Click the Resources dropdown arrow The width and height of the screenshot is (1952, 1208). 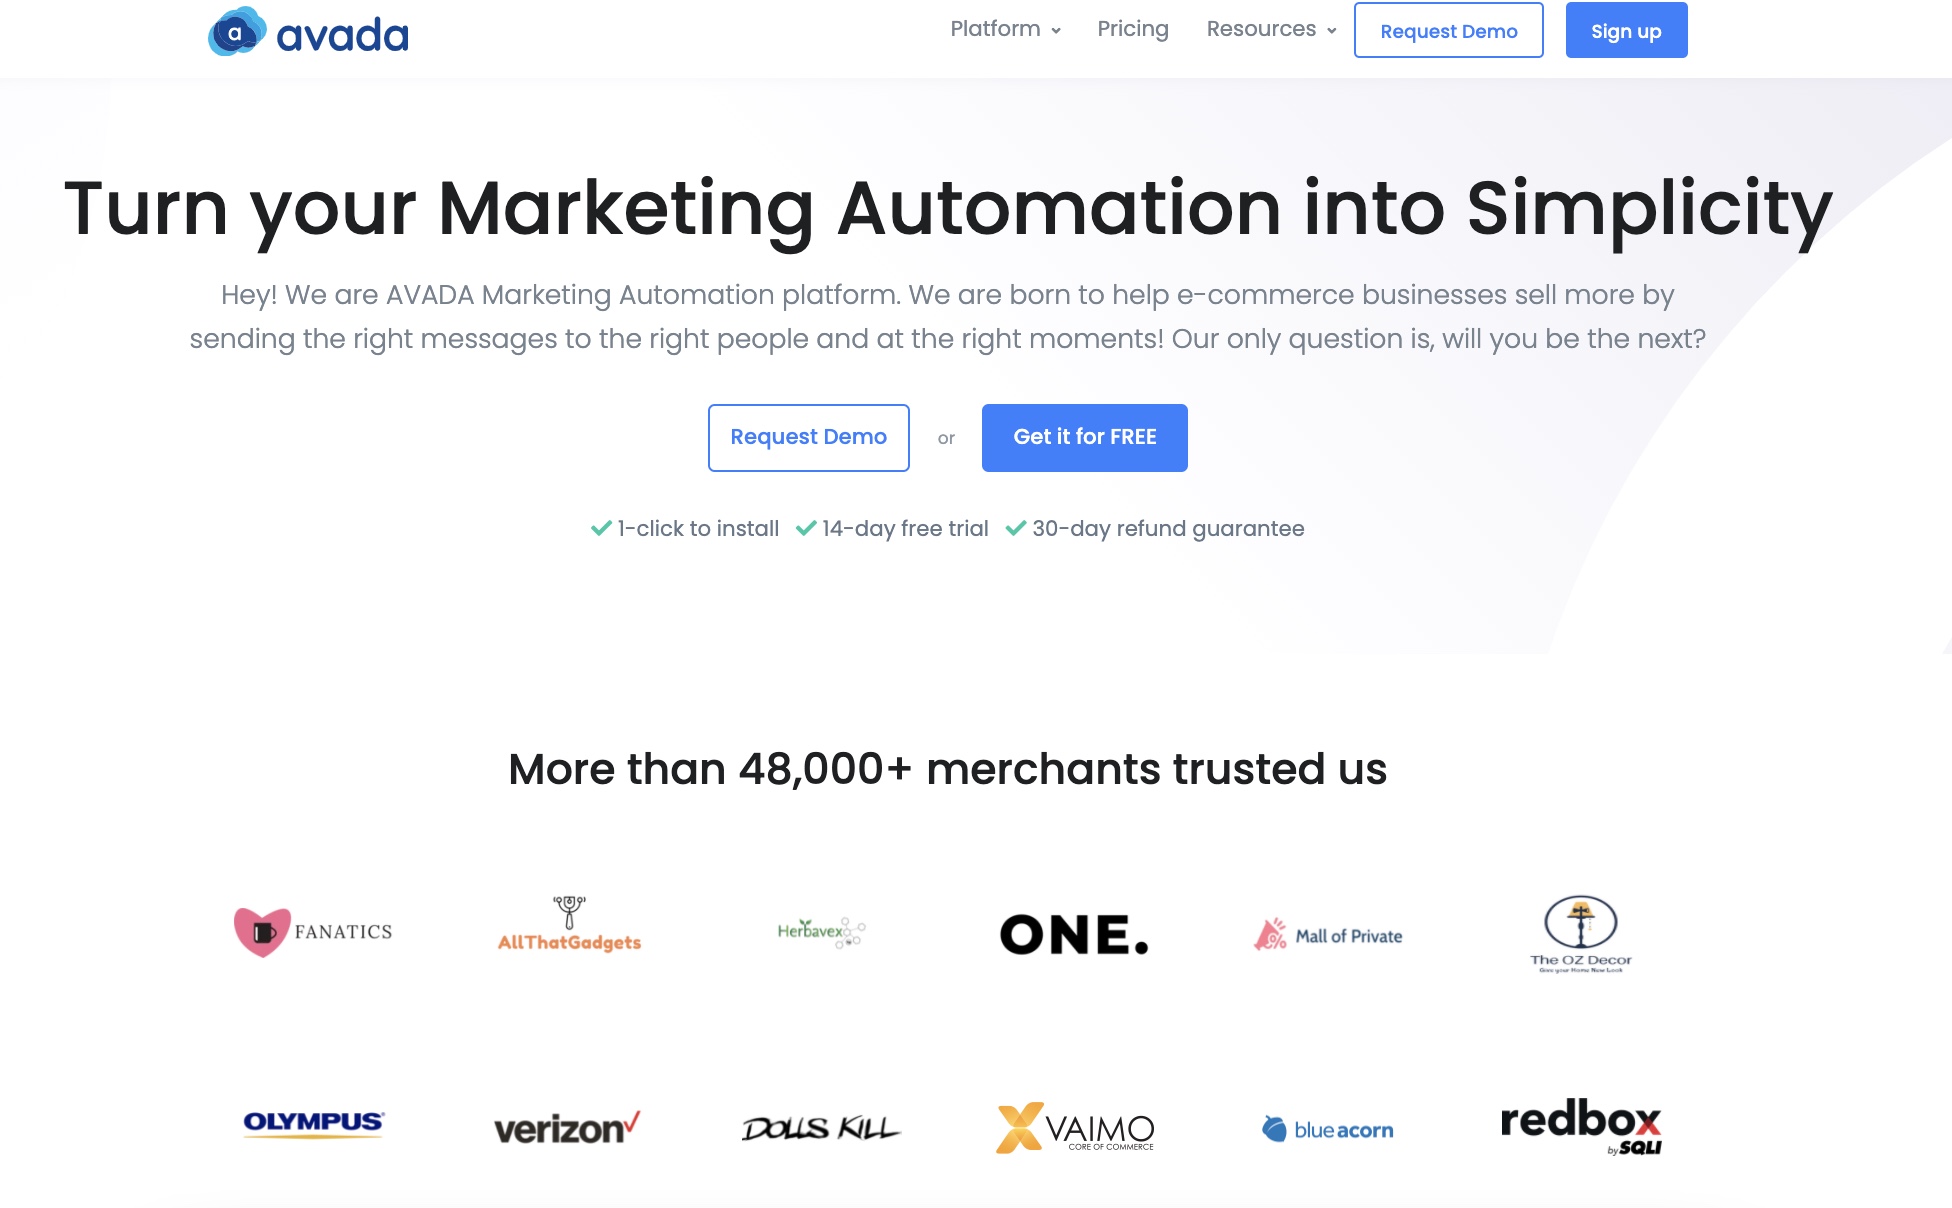pos(1332,31)
